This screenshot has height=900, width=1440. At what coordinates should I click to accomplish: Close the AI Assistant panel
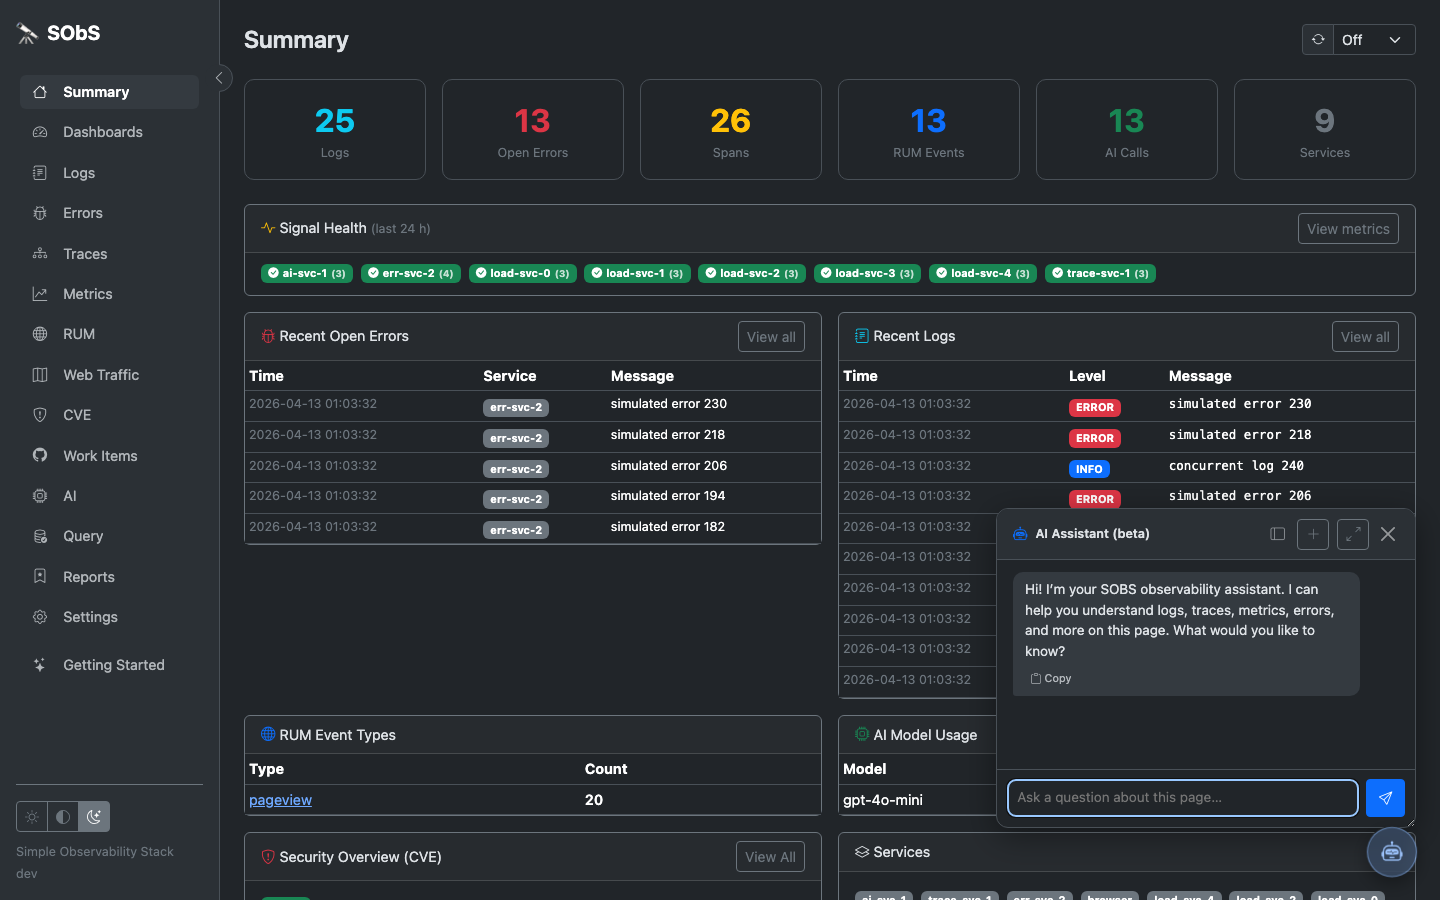coord(1388,534)
